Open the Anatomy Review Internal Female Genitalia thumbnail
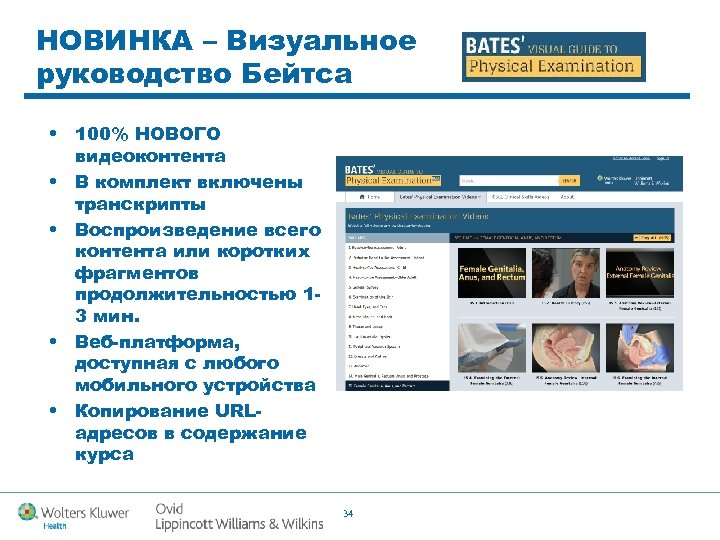Viewport: 720px width, 540px height. pos(566,348)
